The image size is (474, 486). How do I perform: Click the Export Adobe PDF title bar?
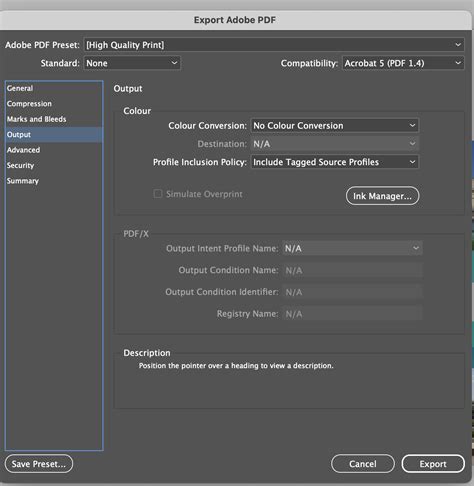pyautogui.click(x=235, y=20)
